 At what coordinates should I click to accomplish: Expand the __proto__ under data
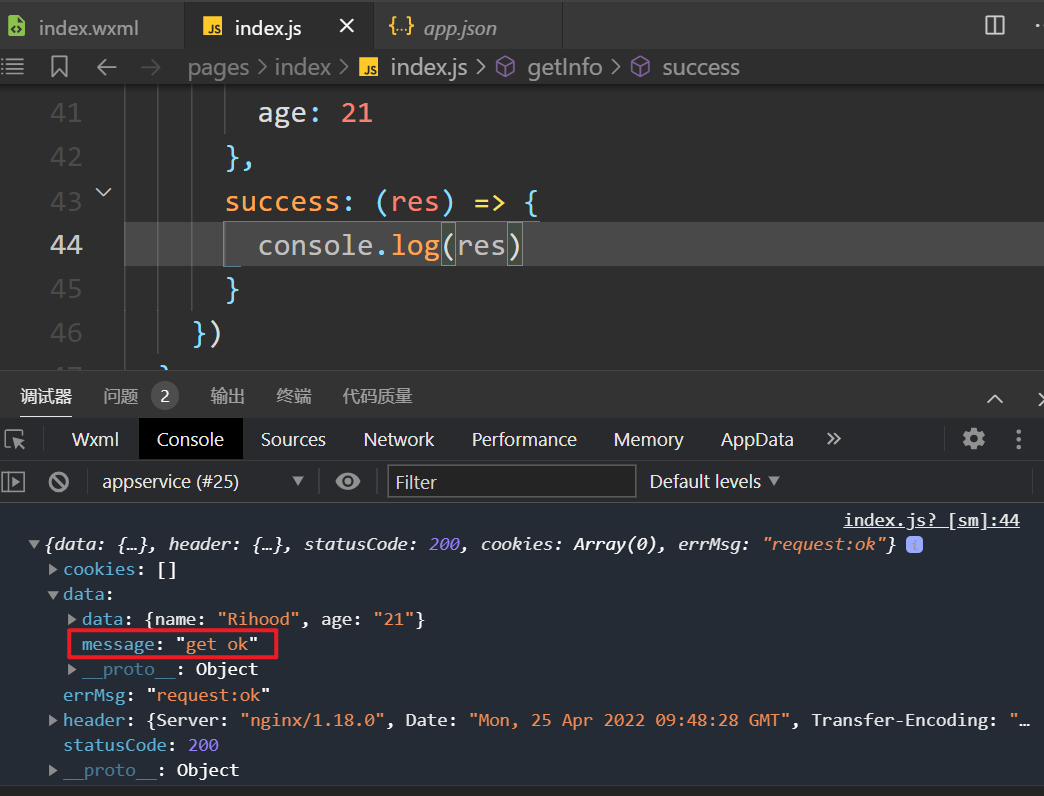pos(72,670)
